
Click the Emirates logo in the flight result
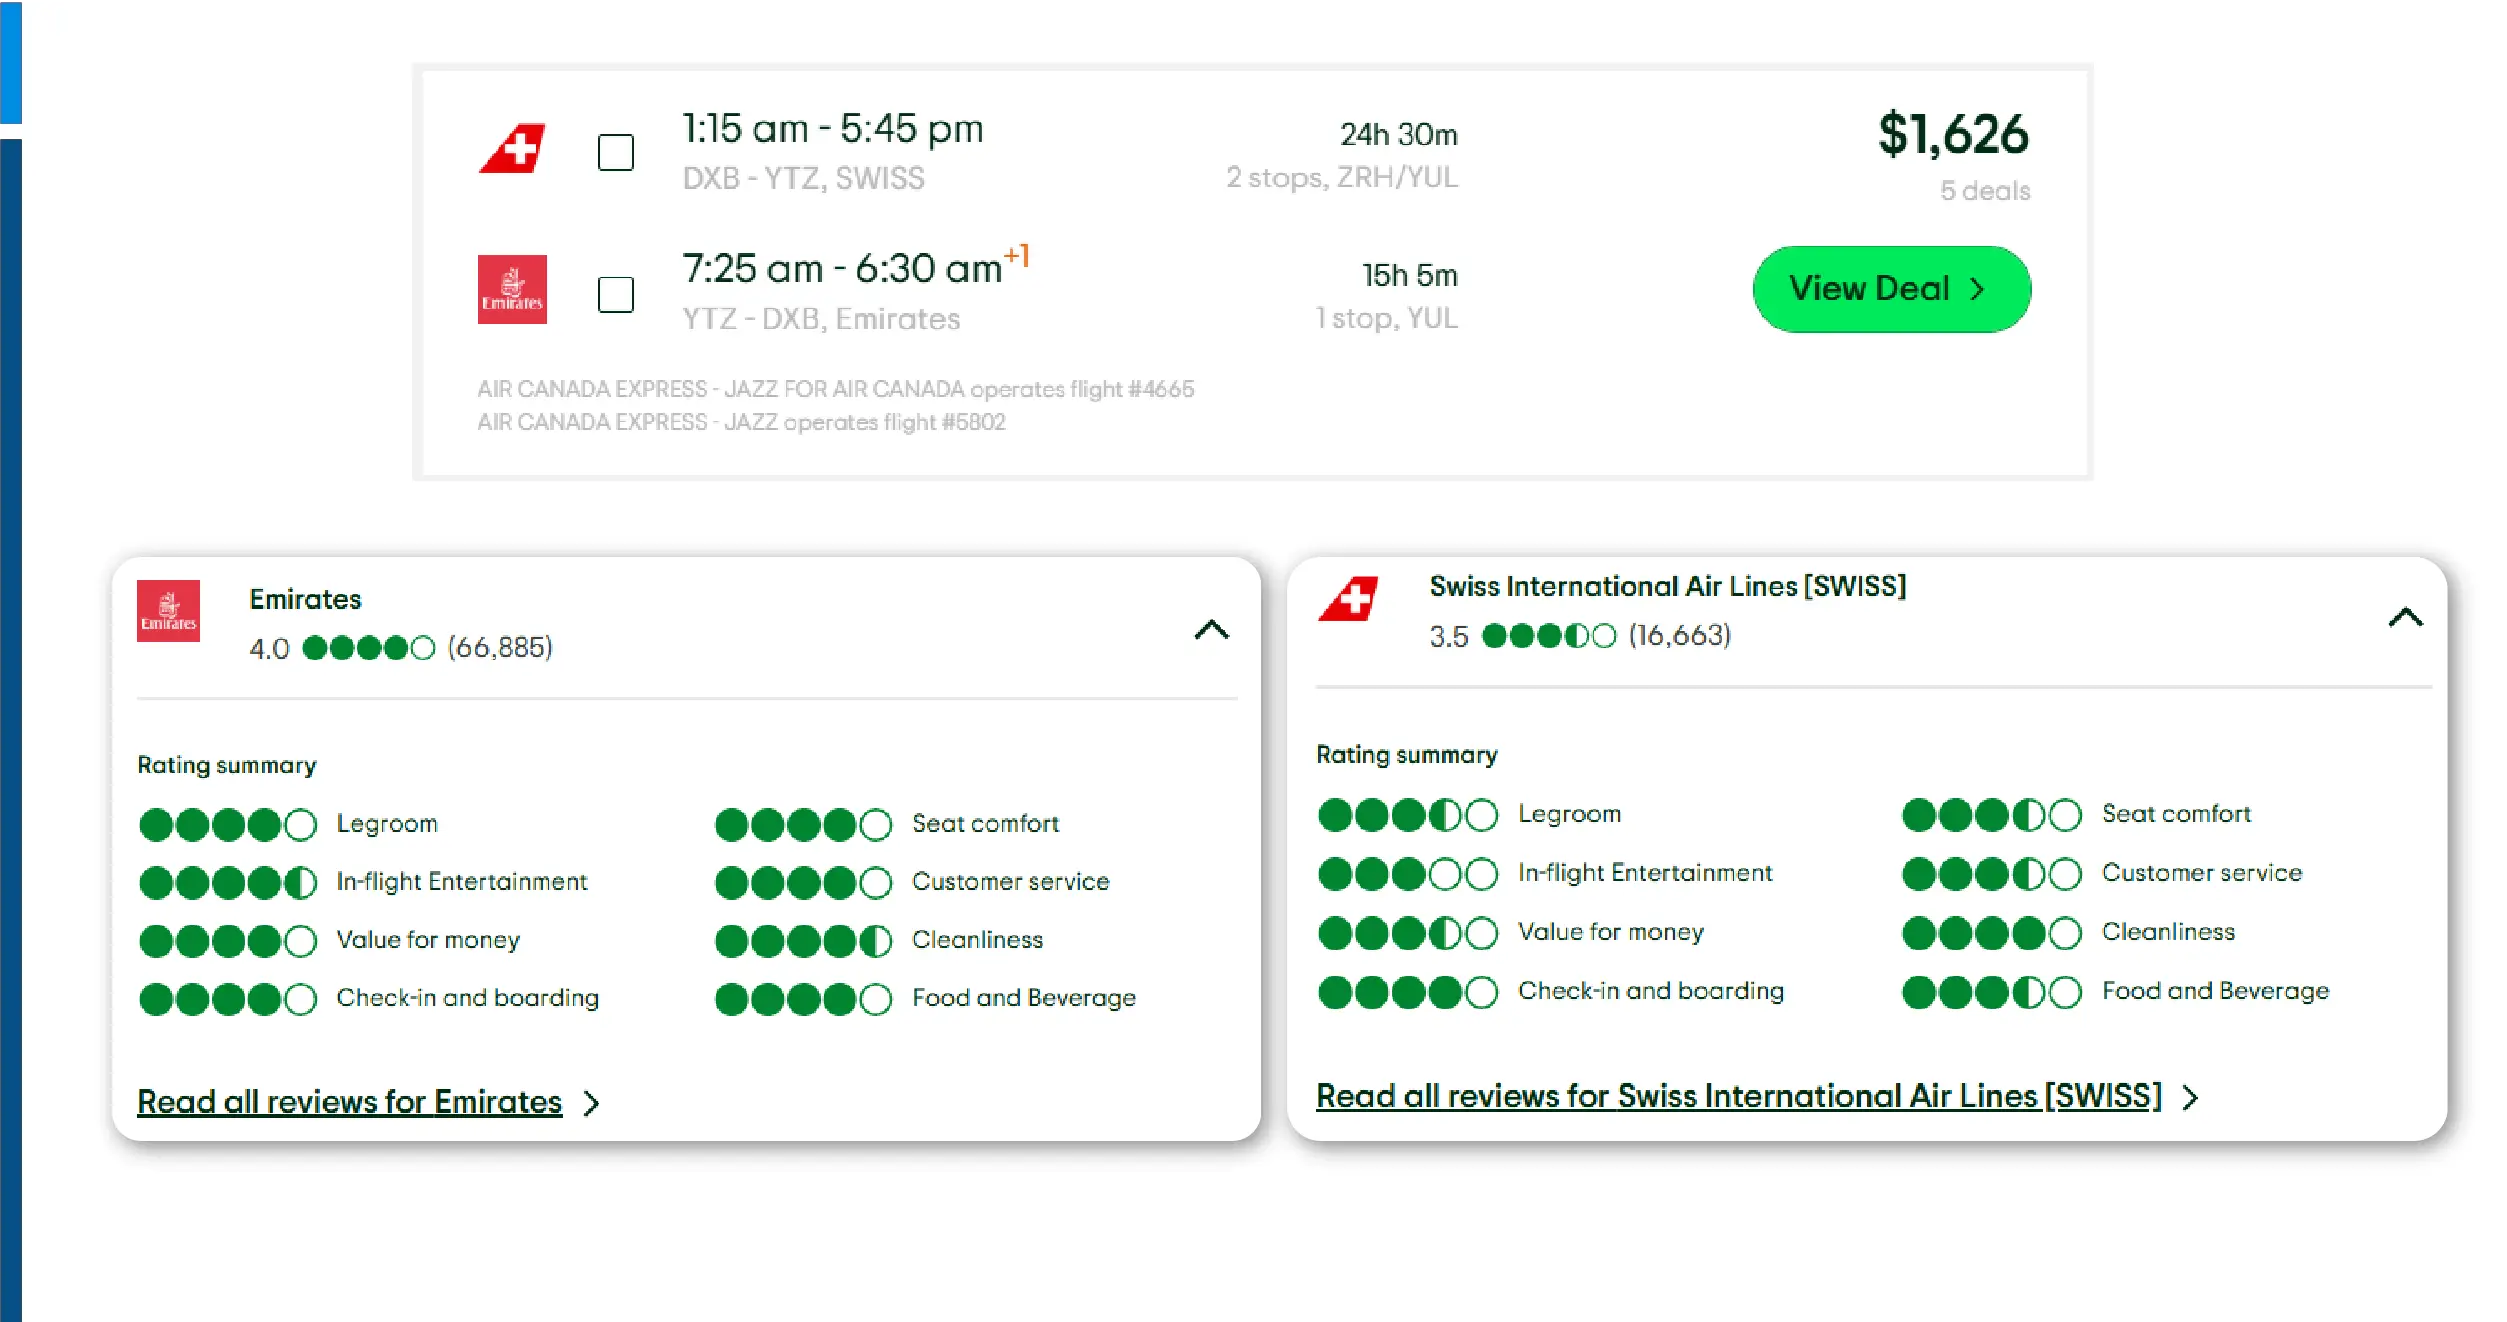pos(512,289)
